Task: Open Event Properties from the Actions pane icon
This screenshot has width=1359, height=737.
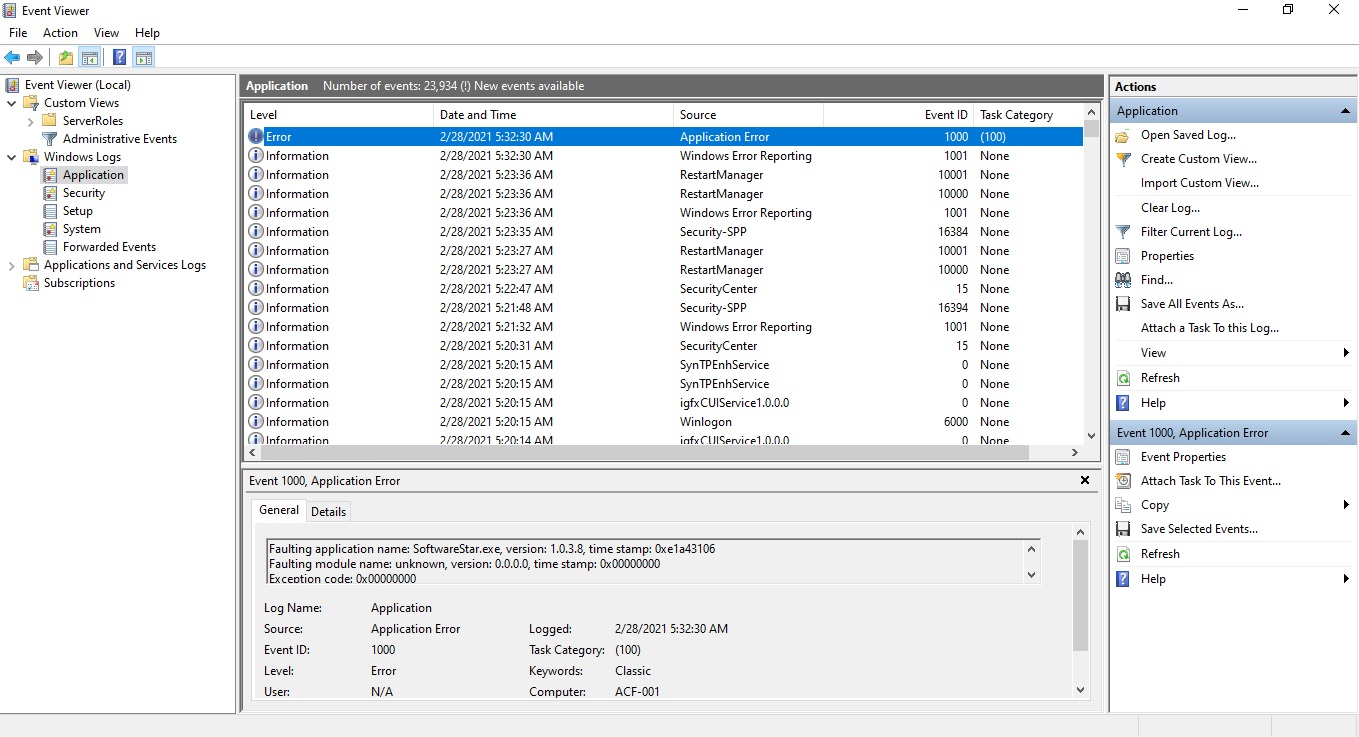Action: pos(1122,456)
